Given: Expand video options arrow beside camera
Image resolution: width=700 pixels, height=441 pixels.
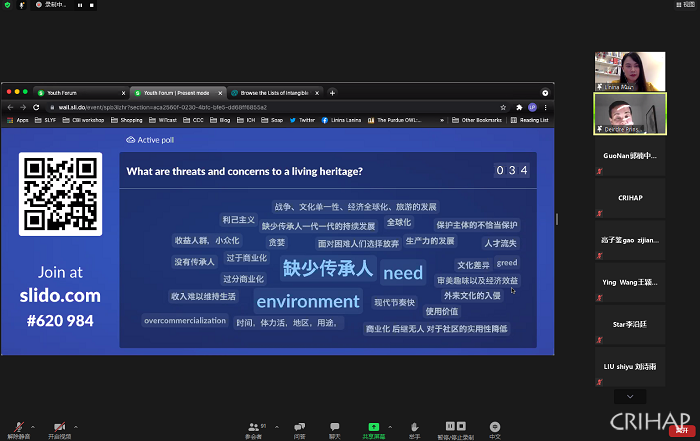Looking at the screenshot, I should [x=78, y=424].
